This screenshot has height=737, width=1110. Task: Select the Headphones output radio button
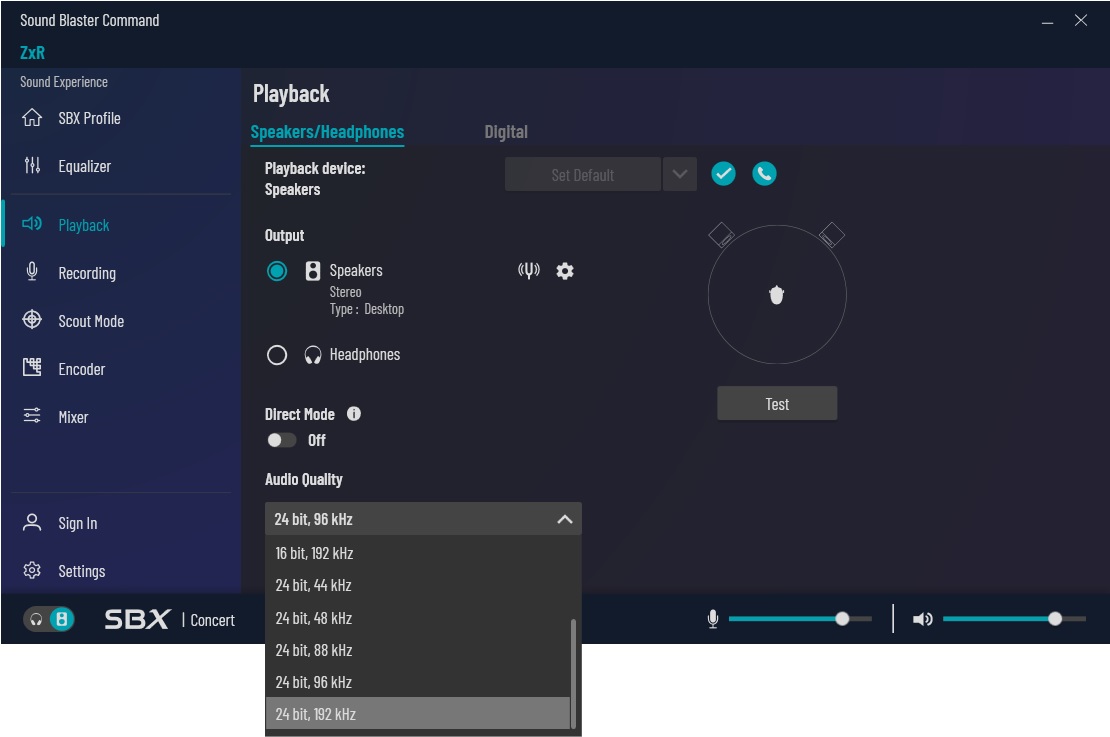[x=277, y=355]
